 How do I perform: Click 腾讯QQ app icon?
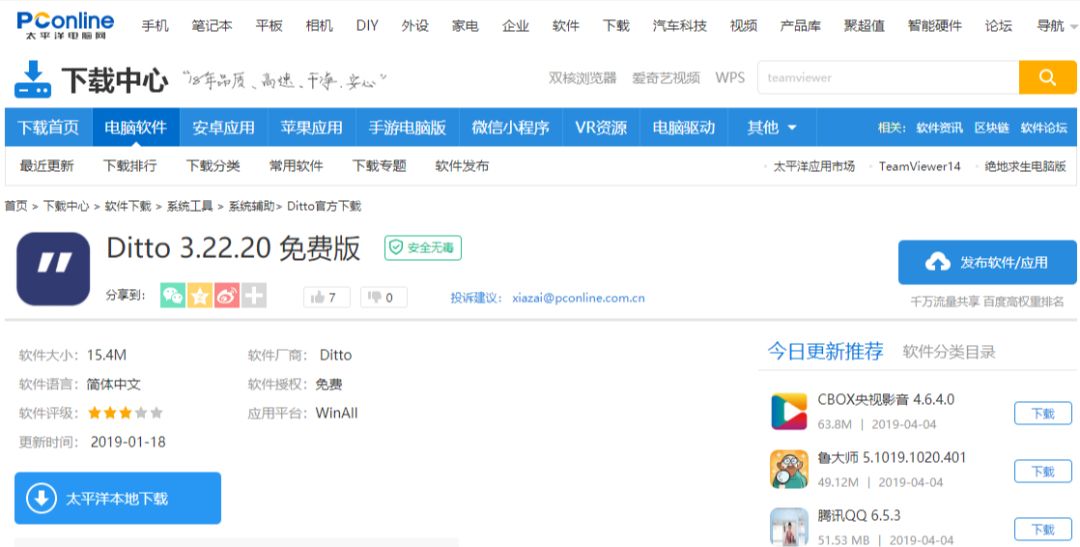(789, 527)
